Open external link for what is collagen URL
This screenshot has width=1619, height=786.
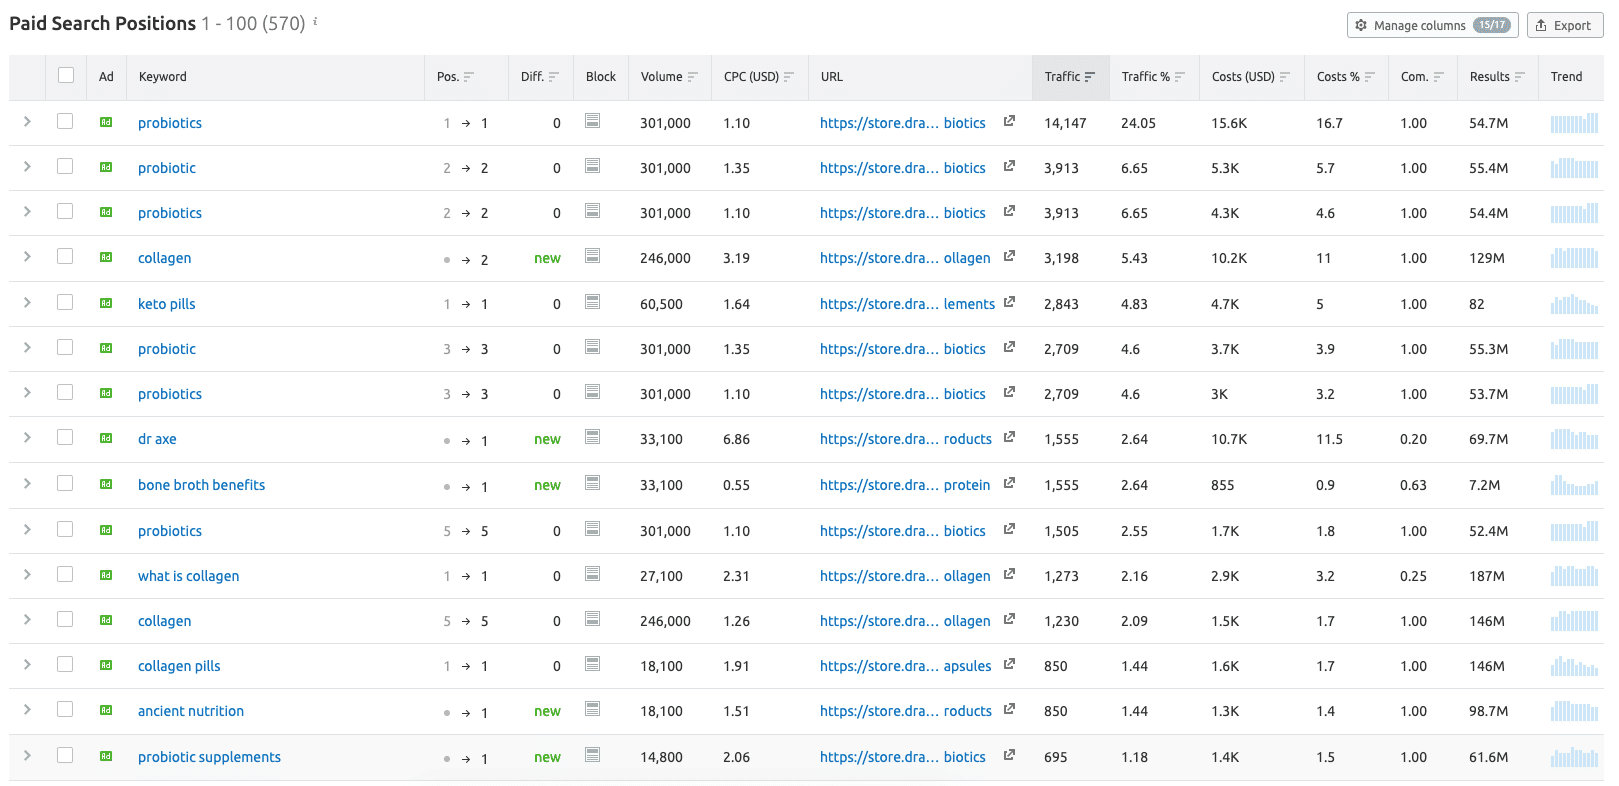point(1009,574)
